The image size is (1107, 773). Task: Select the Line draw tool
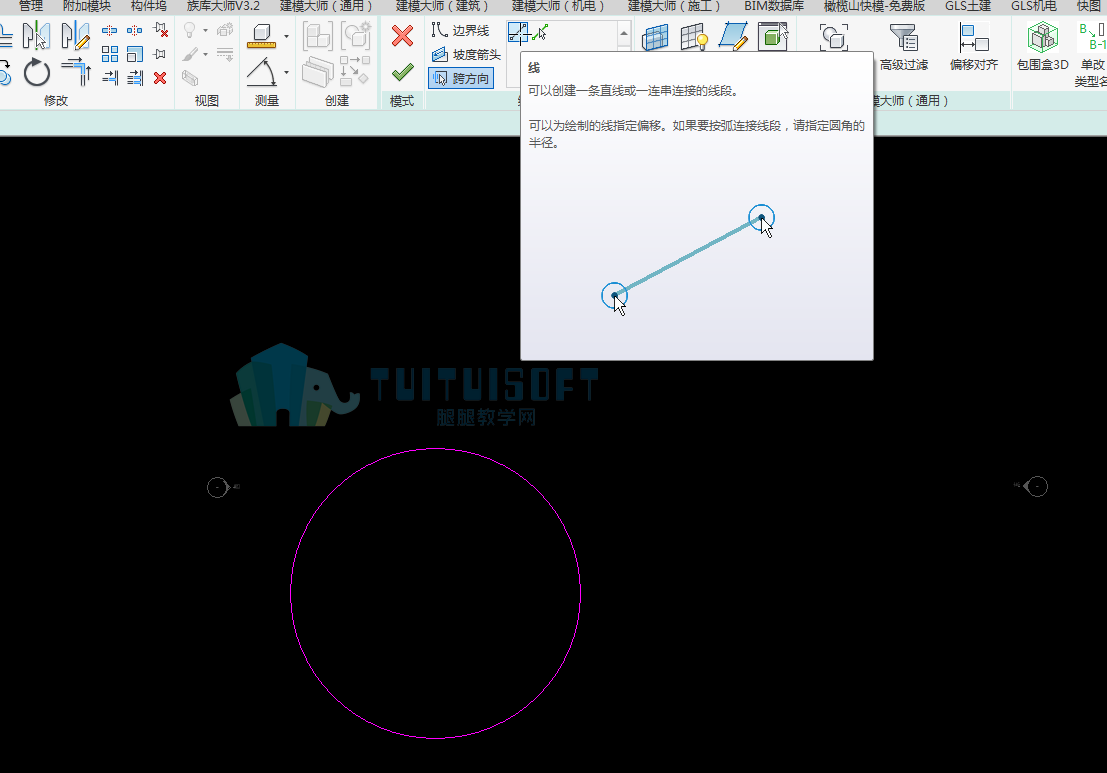point(518,32)
